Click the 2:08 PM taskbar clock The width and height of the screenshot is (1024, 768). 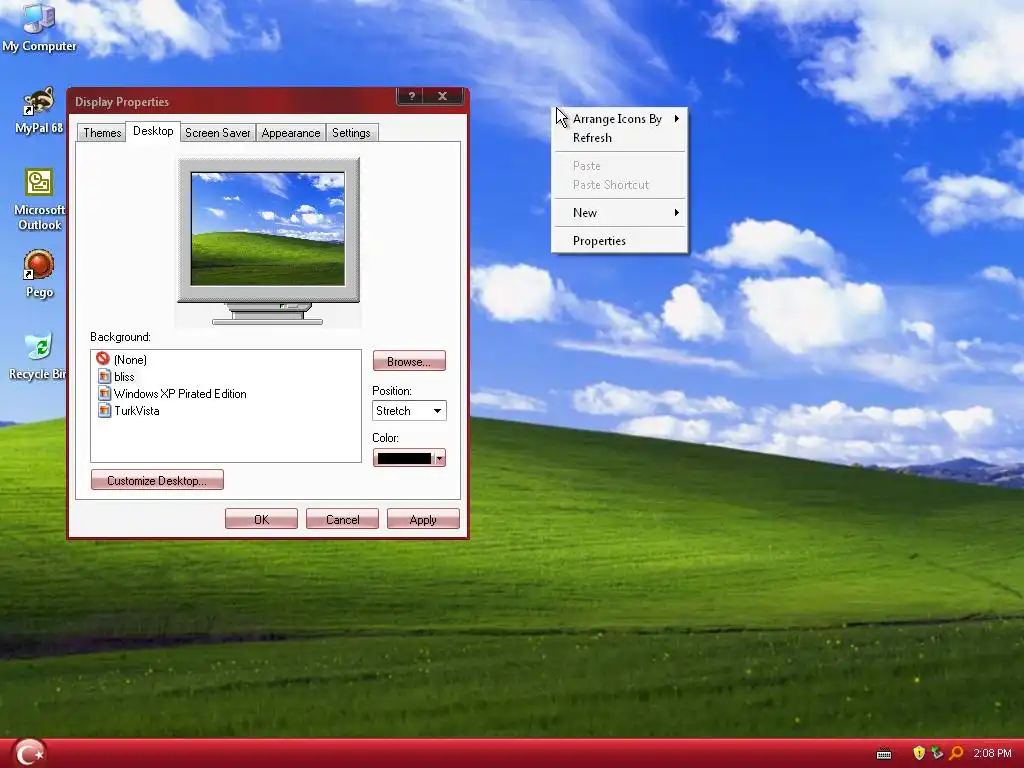[x=992, y=753]
